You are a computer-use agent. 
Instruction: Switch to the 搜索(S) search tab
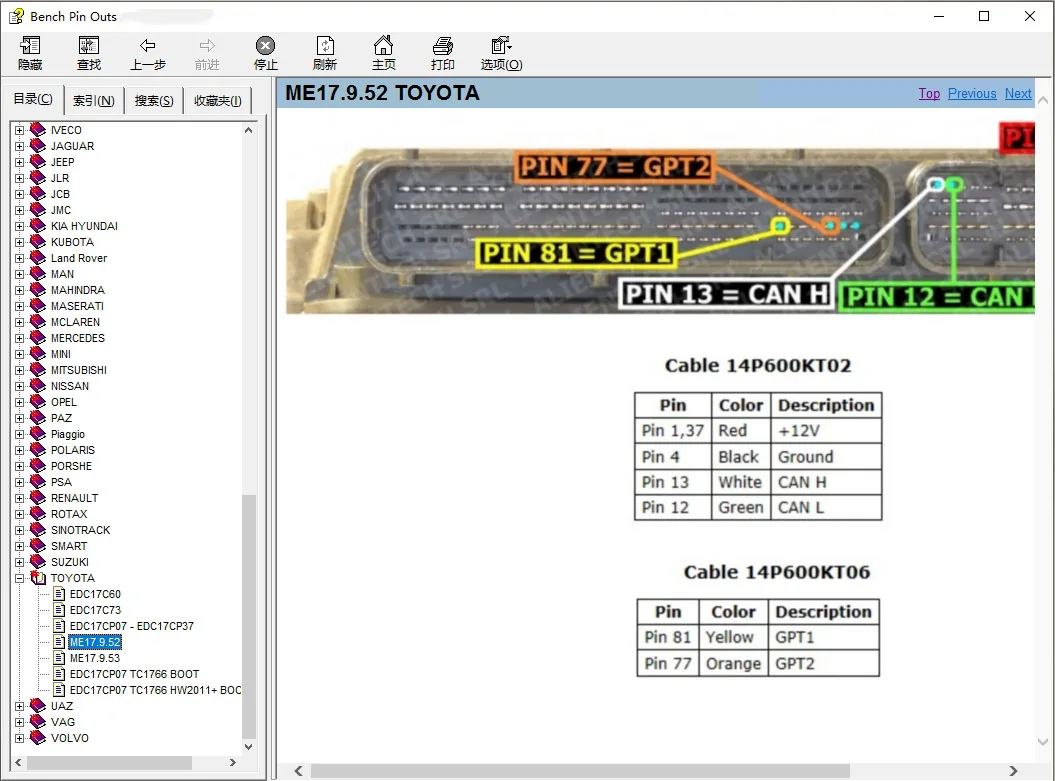[153, 101]
